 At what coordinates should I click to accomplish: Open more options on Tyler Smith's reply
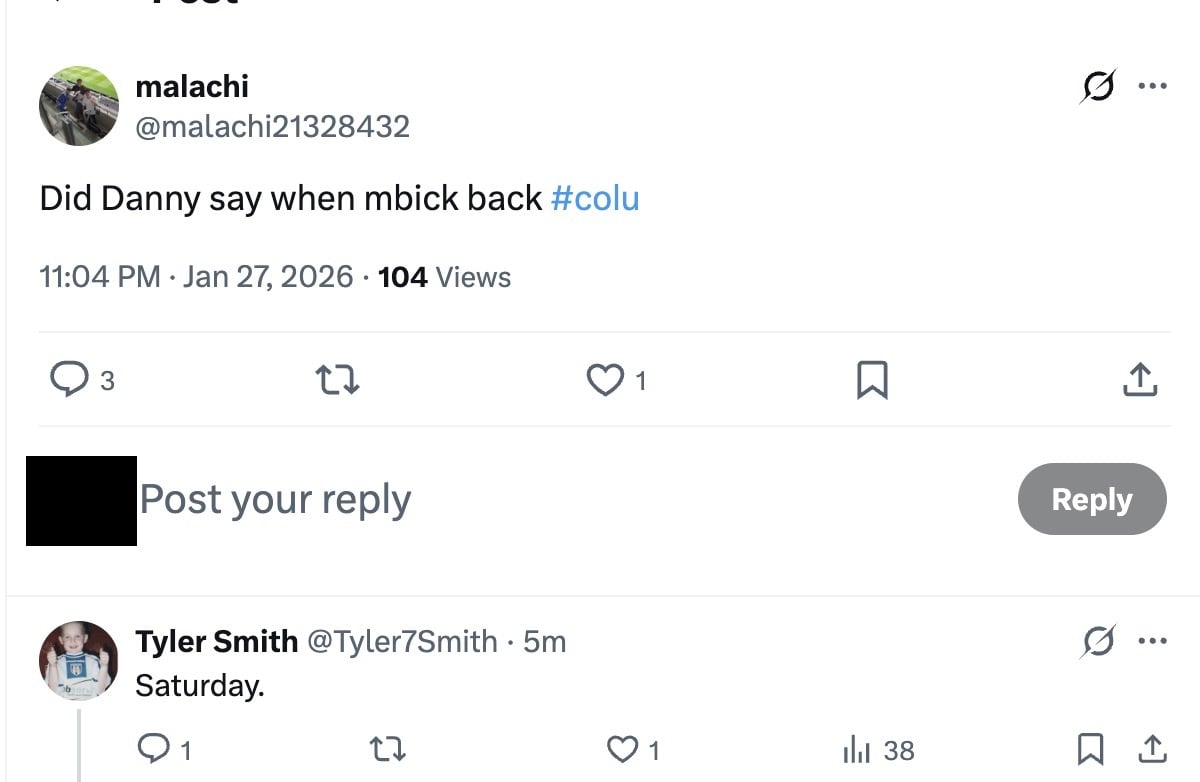[x=1152, y=641]
